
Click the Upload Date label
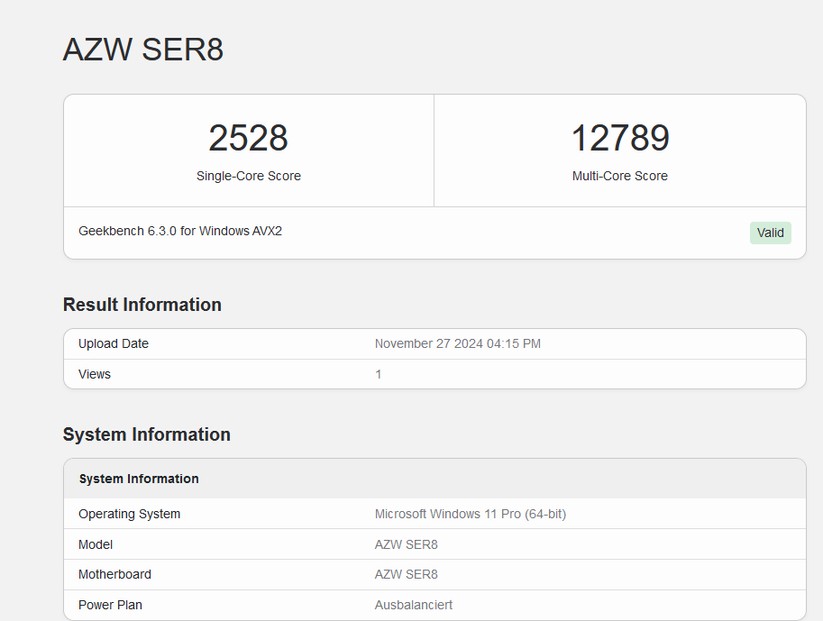[113, 344]
